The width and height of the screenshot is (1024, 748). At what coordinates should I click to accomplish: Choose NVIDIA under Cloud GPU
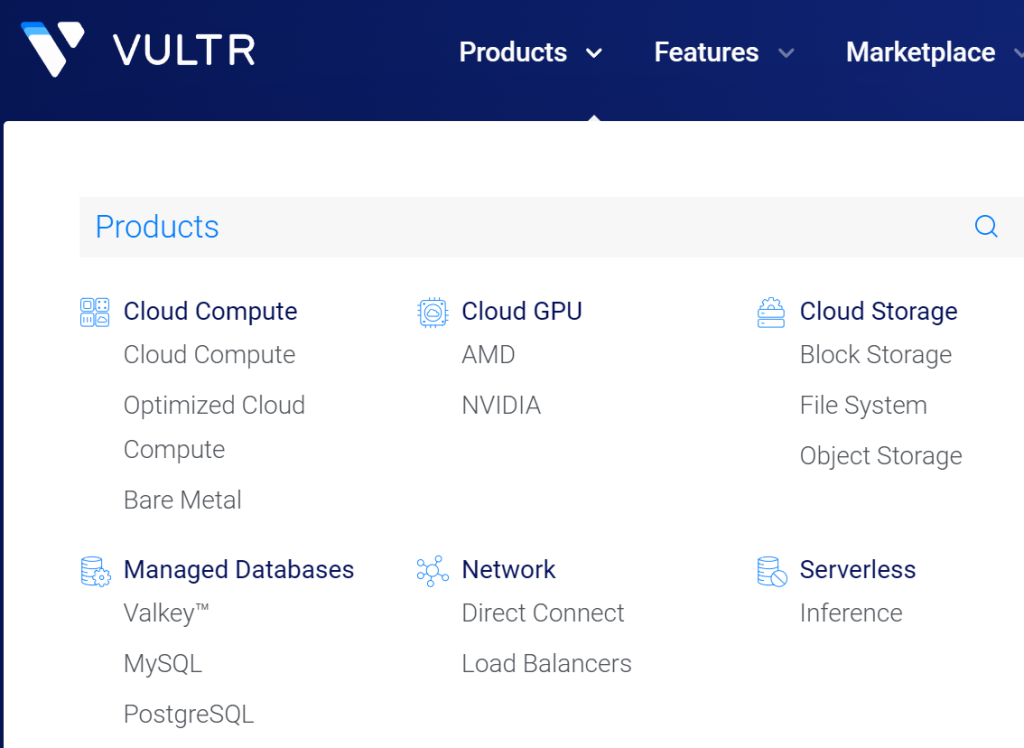pyautogui.click(x=502, y=405)
